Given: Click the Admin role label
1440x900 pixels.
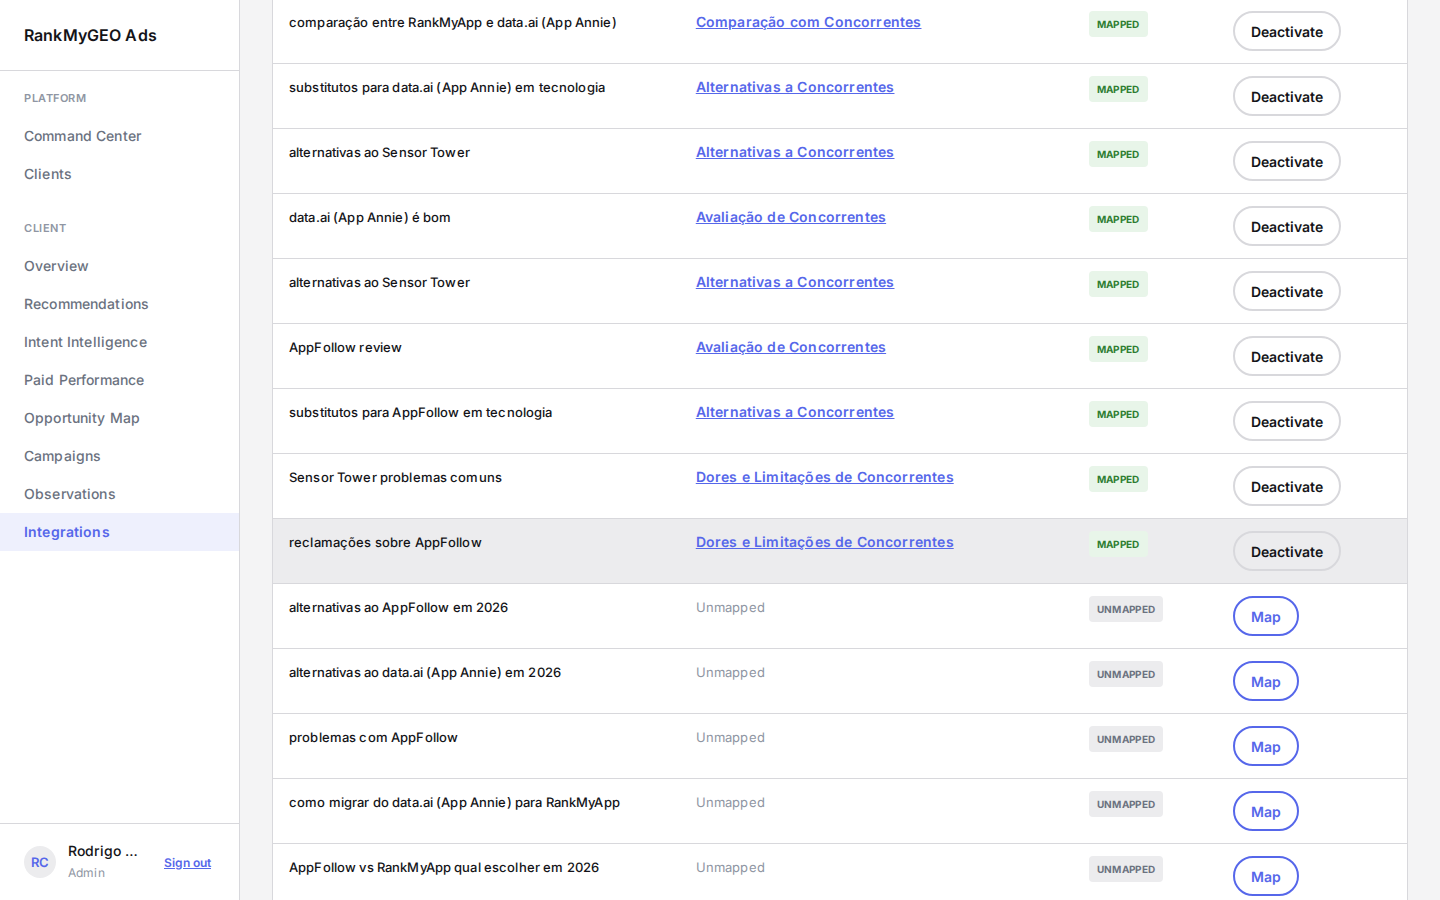Looking at the screenshot, I should click(x=86, y=873).
